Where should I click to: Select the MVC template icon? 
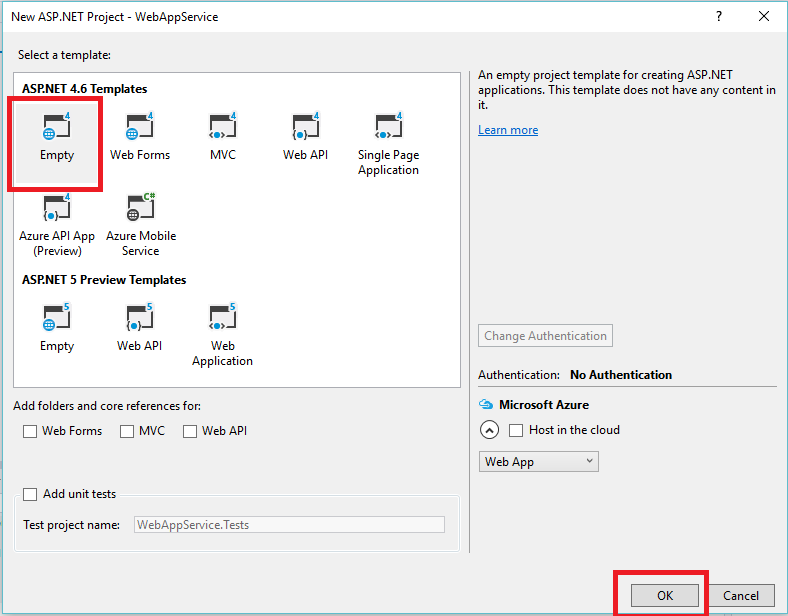pos(222,129)
